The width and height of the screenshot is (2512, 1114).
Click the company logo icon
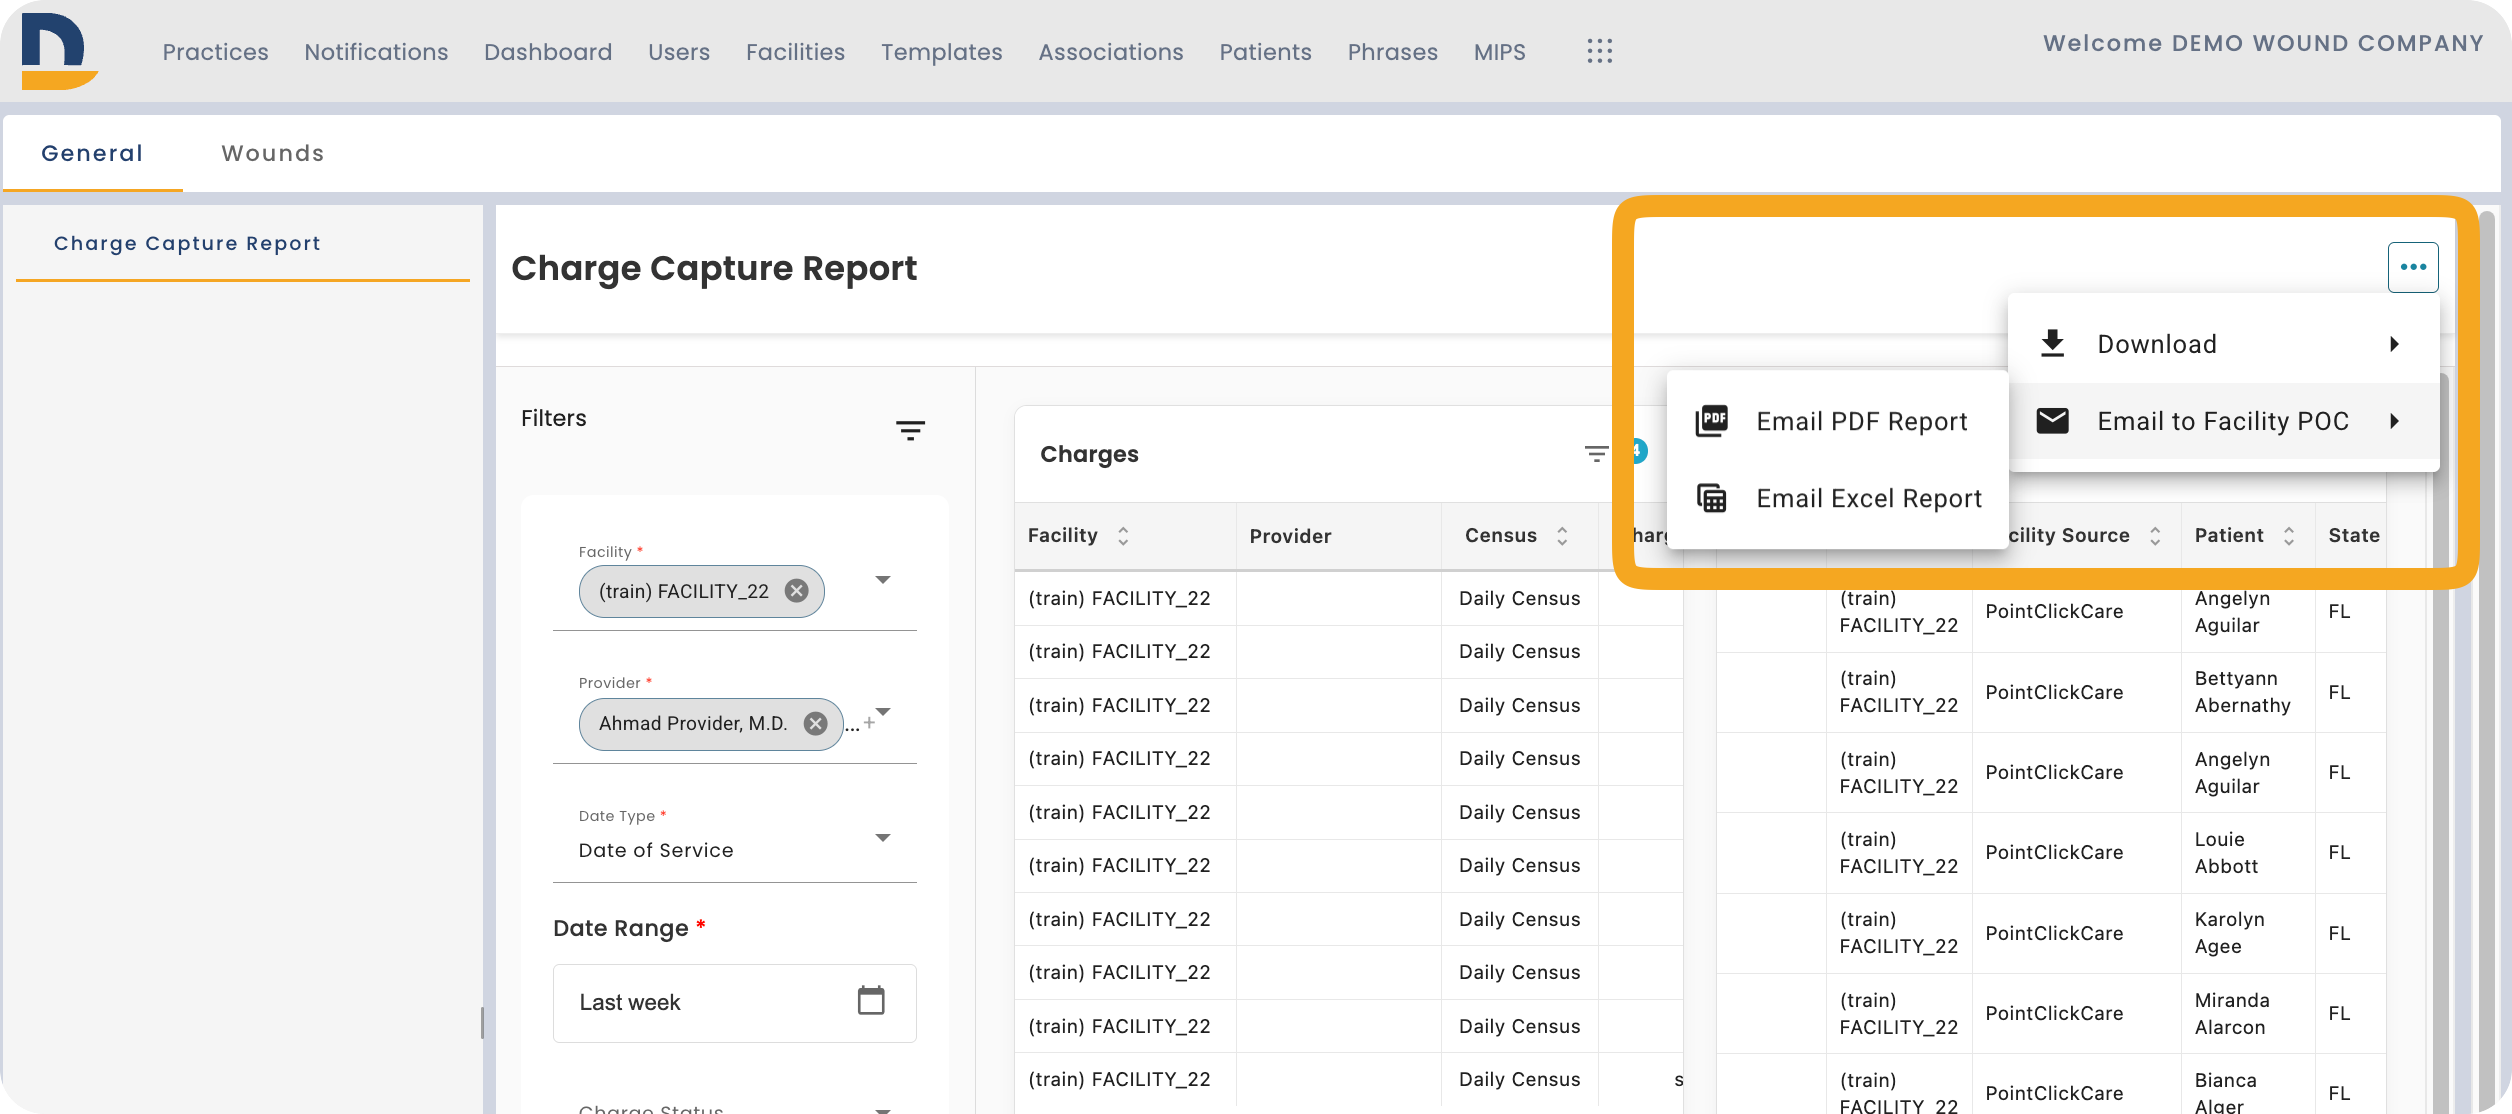click(x=59, y=52)
